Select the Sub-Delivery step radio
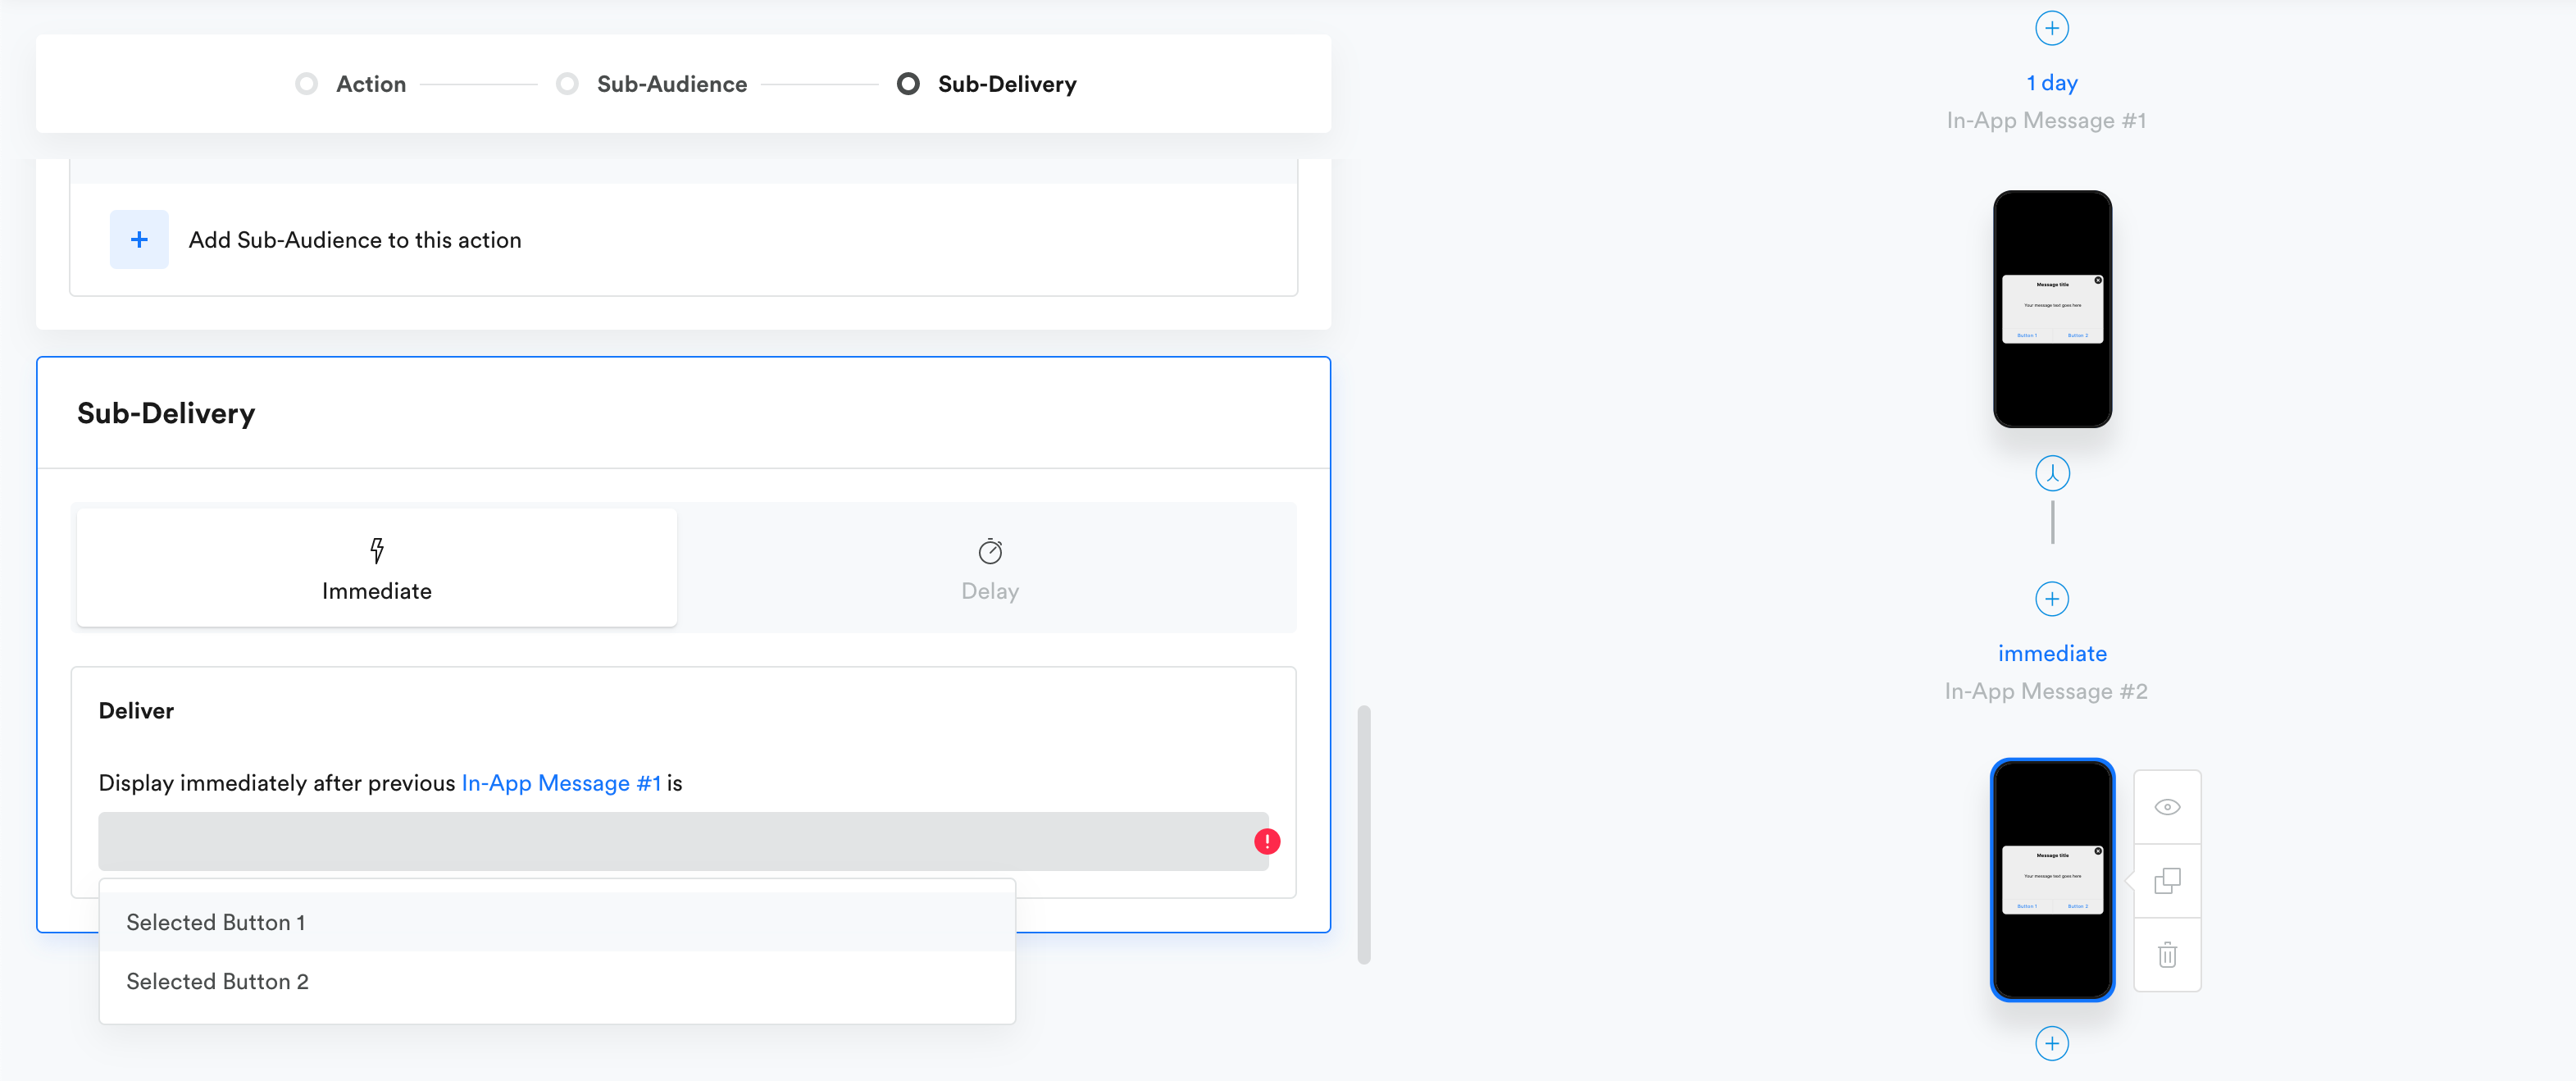 click(x=908, y=84)
